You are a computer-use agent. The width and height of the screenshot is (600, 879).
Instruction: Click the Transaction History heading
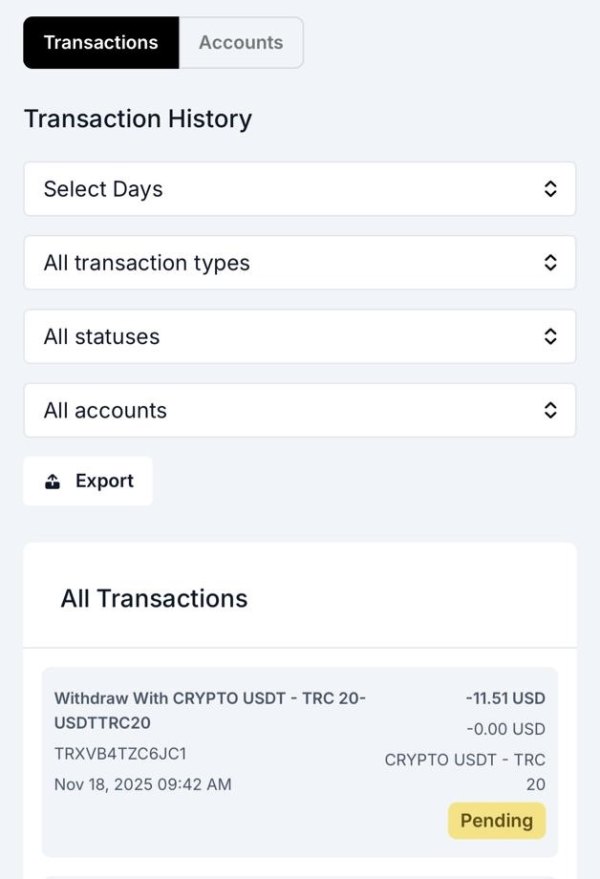pyautogui.click(x=138, y=119)
